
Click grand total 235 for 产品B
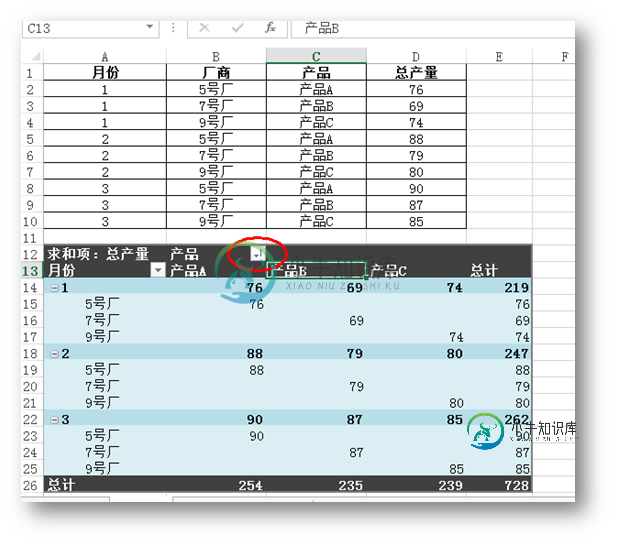(x=350, y=485)
